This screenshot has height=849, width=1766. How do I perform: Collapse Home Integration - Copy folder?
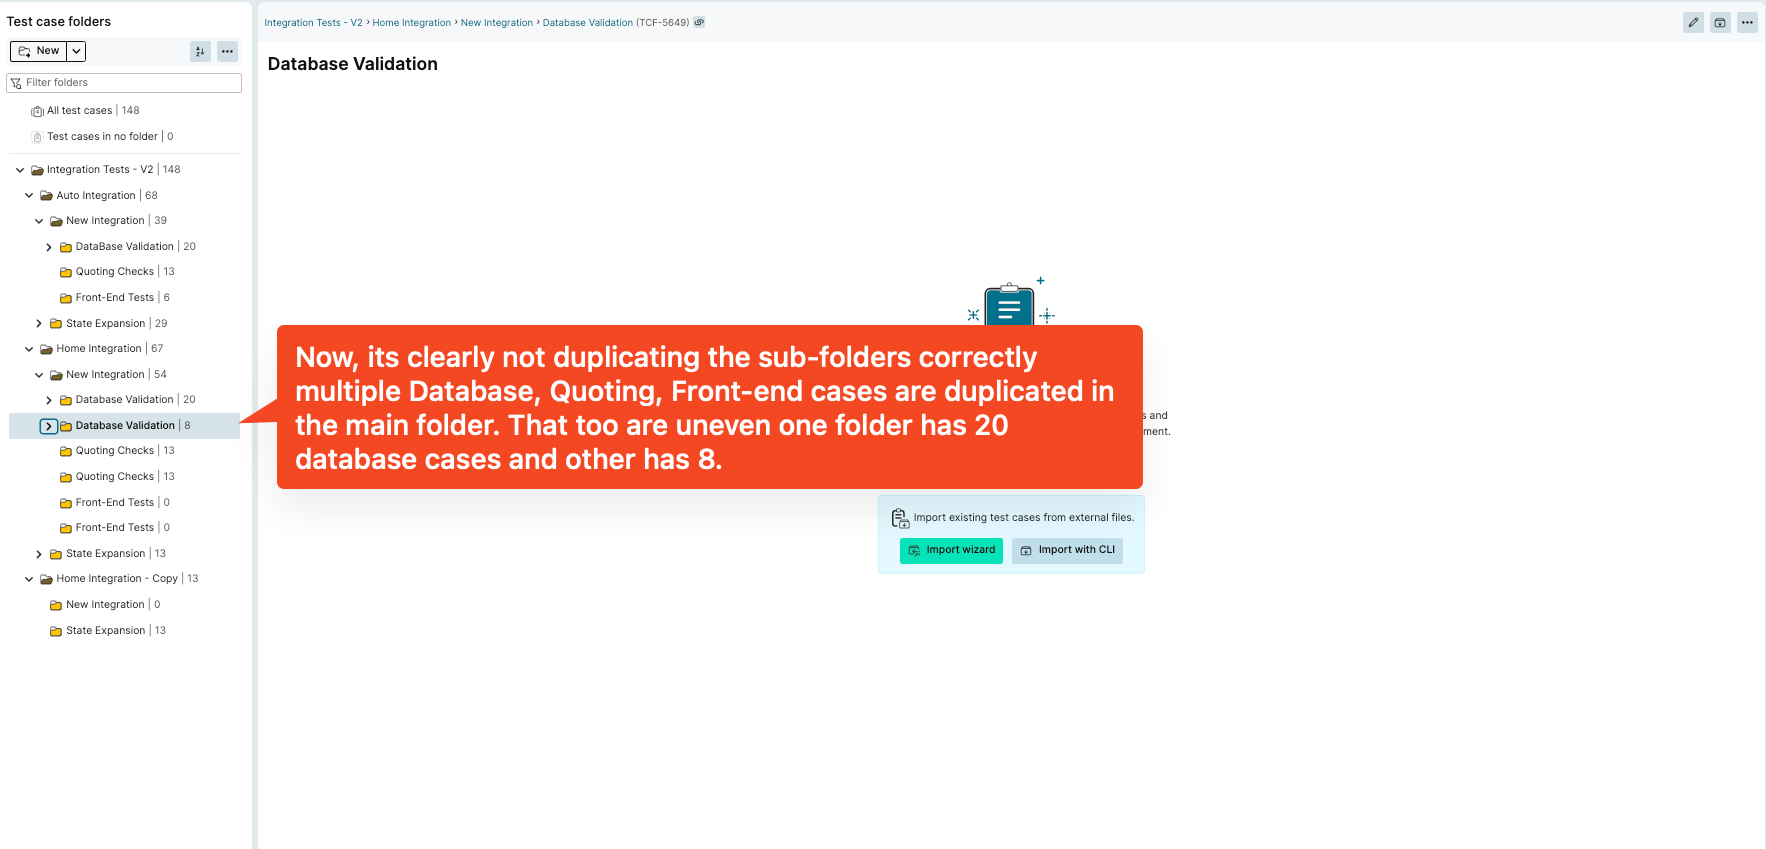pyautogui.click(x=29, y=579)
